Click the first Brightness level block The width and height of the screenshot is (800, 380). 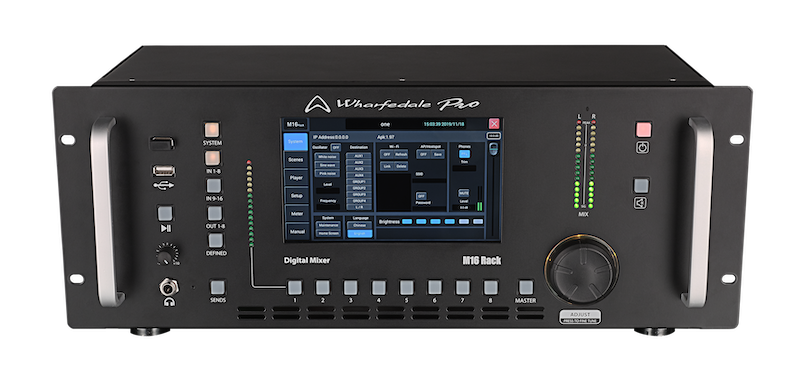click(407, 221)
